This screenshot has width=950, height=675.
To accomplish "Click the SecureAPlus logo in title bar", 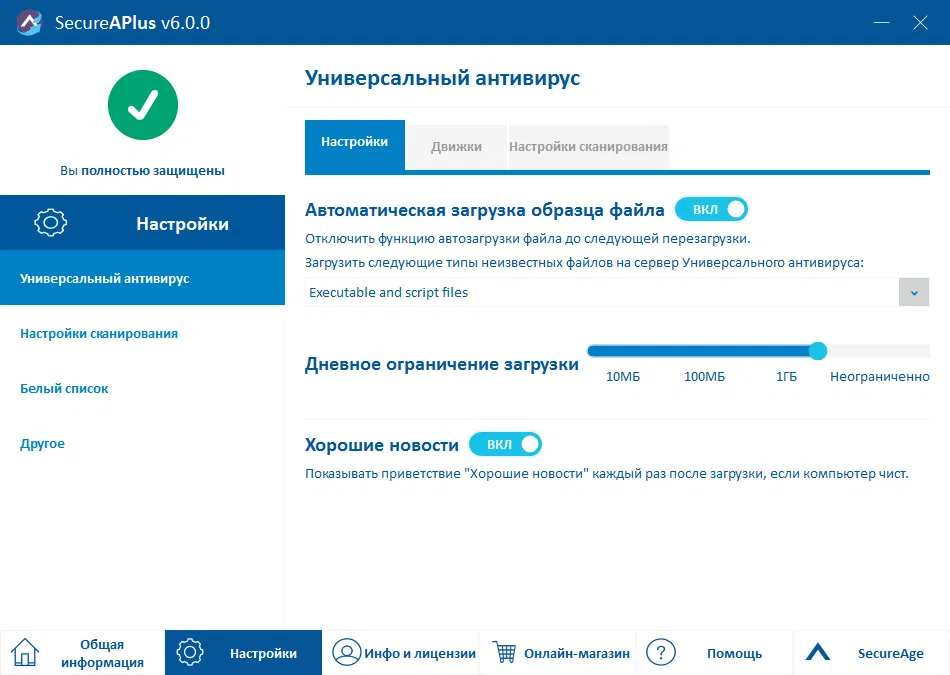I will pyautogui.click(x=28, y=22).
